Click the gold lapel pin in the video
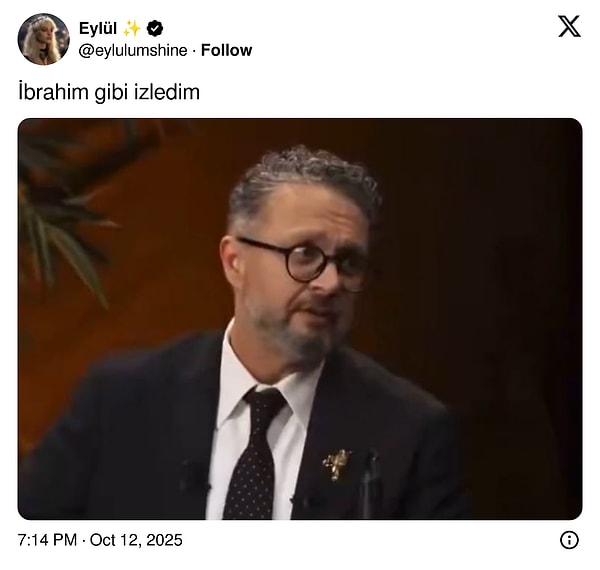Viewport: 600px width, 570px height. [x=336, y=464]
